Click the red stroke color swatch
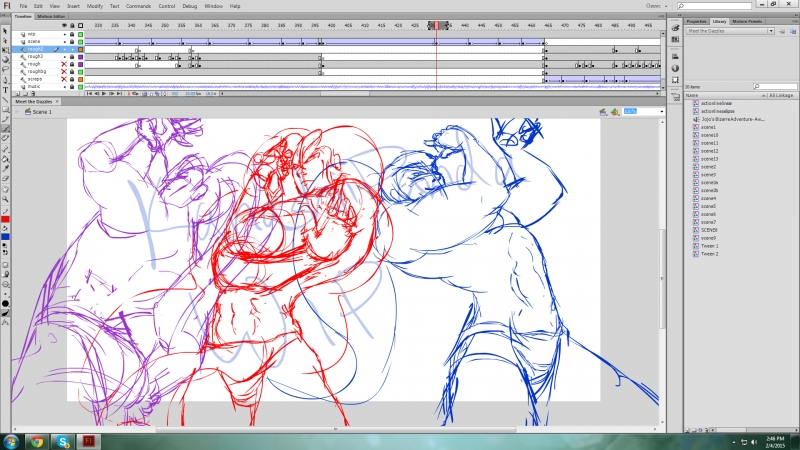Viewport: 800px width, 450px height. click(5, 218)
